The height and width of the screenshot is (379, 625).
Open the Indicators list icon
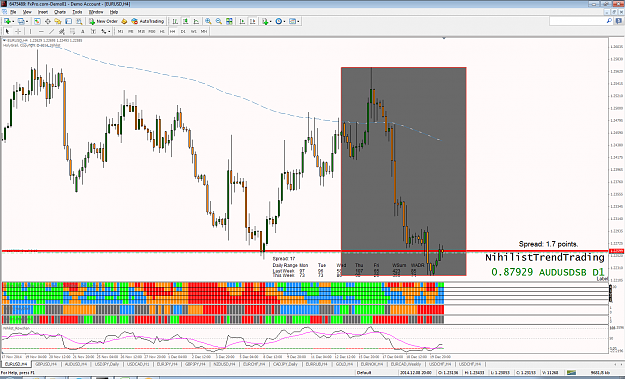point(265,21)
